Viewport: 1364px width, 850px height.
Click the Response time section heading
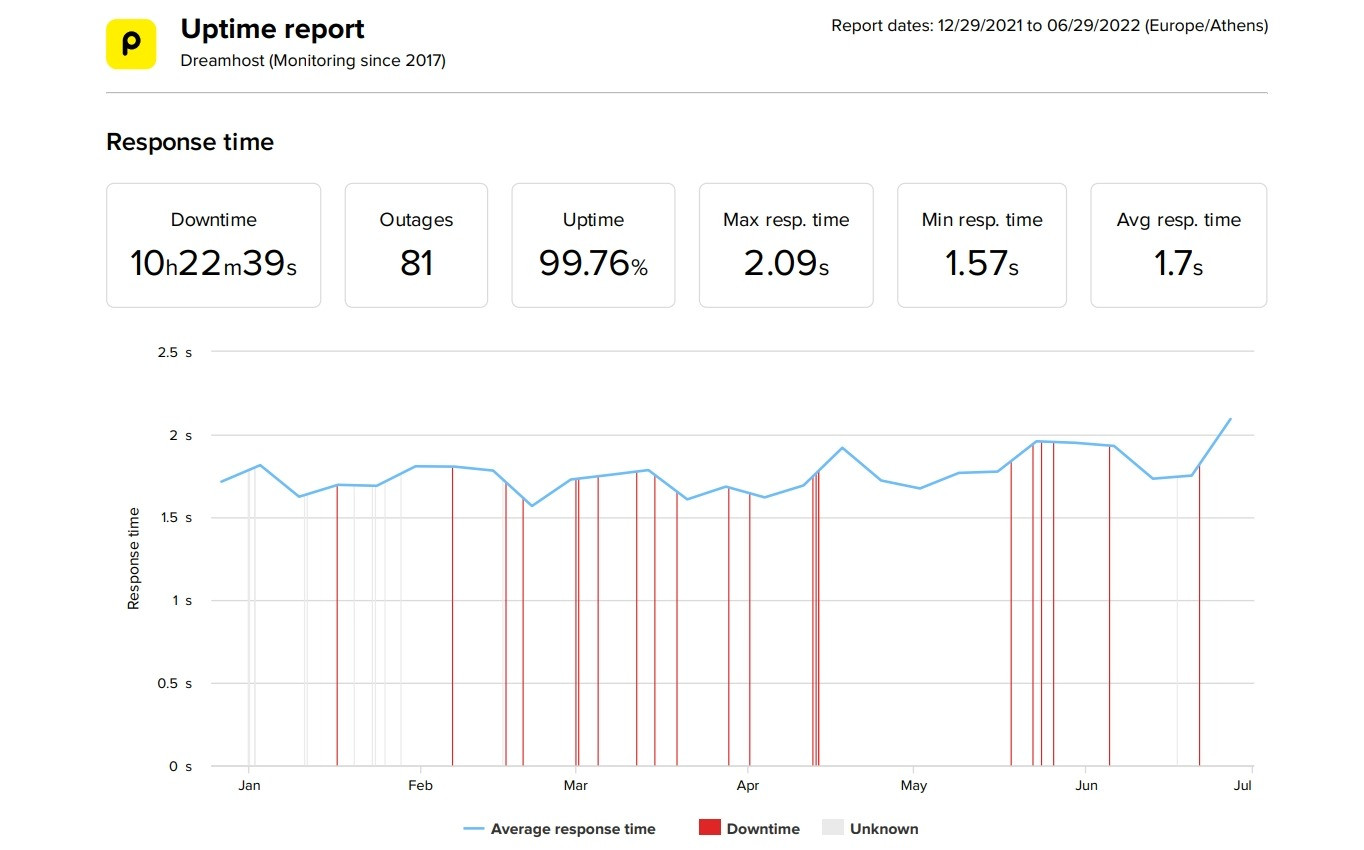(x=190, y=142)
